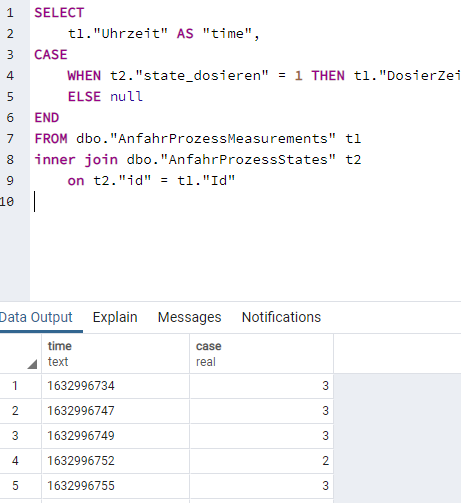Click line number 7 in editor gutter
The height and width of the screenshot is (503, 461).
(10, 139)
